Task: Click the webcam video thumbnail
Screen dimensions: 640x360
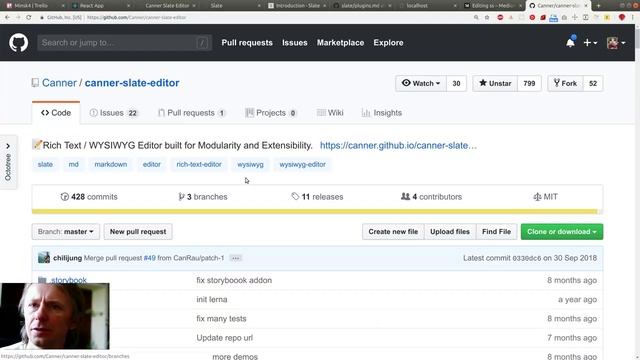Action: coord(55,316)
